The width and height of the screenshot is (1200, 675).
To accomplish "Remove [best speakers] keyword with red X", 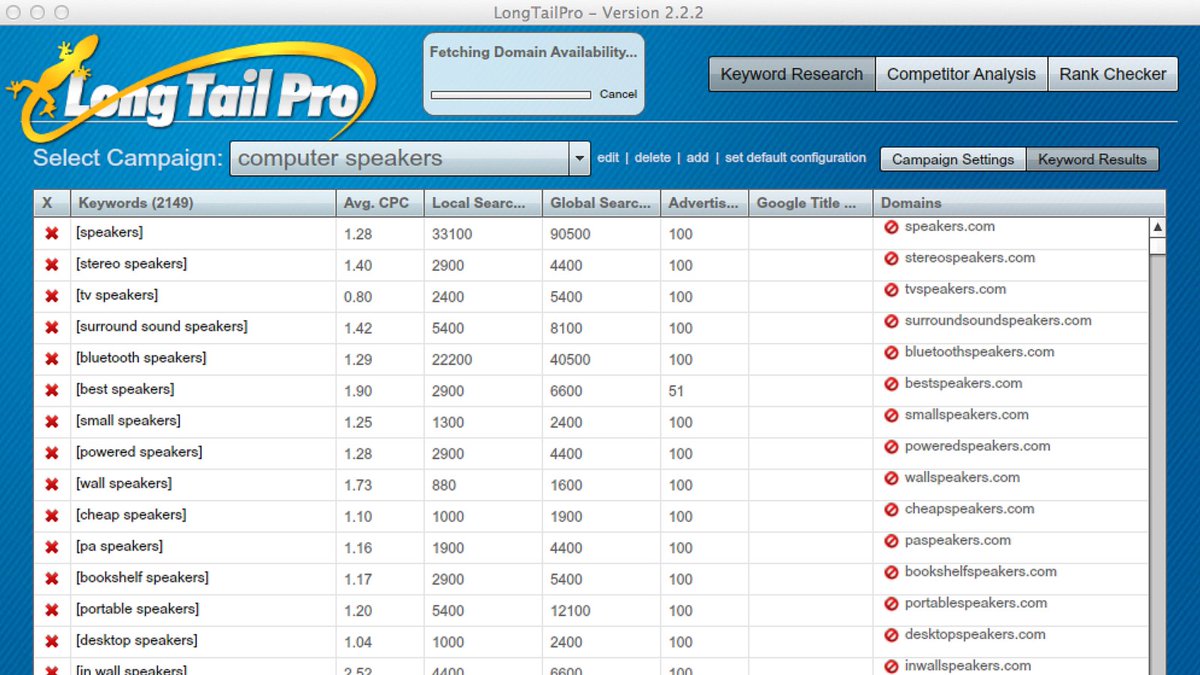I will pos(52,390).
